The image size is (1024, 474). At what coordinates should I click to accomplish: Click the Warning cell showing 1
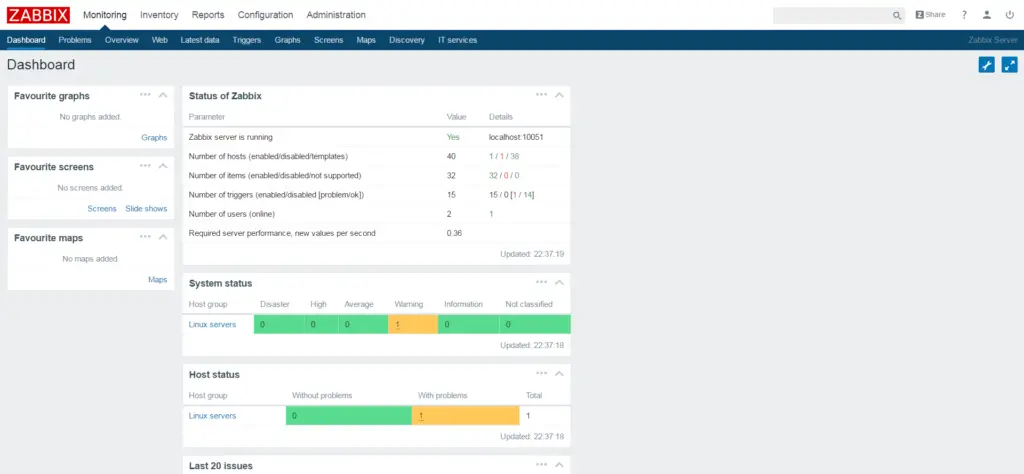click(413, 324)
